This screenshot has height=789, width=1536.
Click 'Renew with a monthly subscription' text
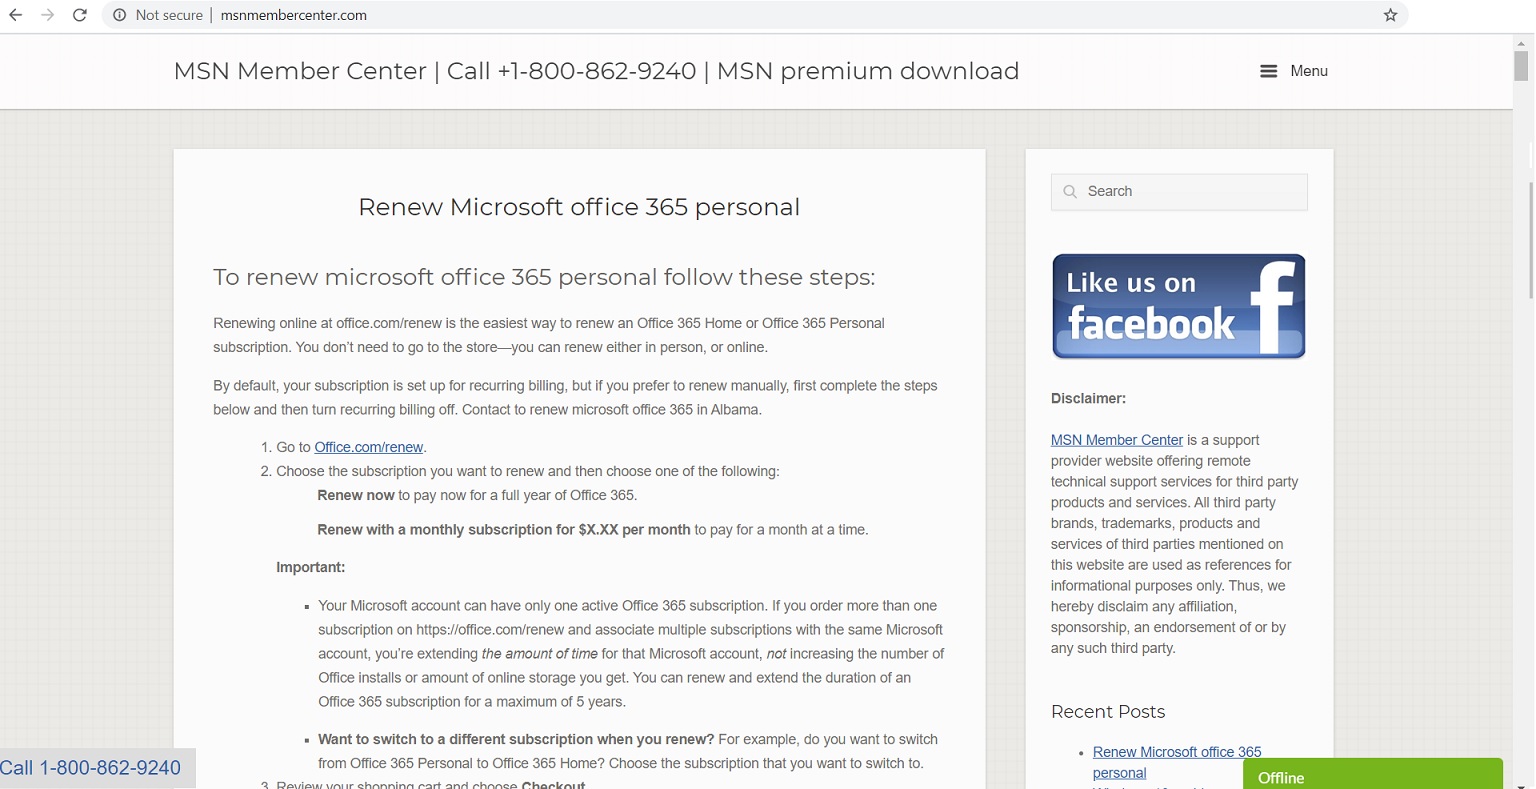[x=504, y=530]
